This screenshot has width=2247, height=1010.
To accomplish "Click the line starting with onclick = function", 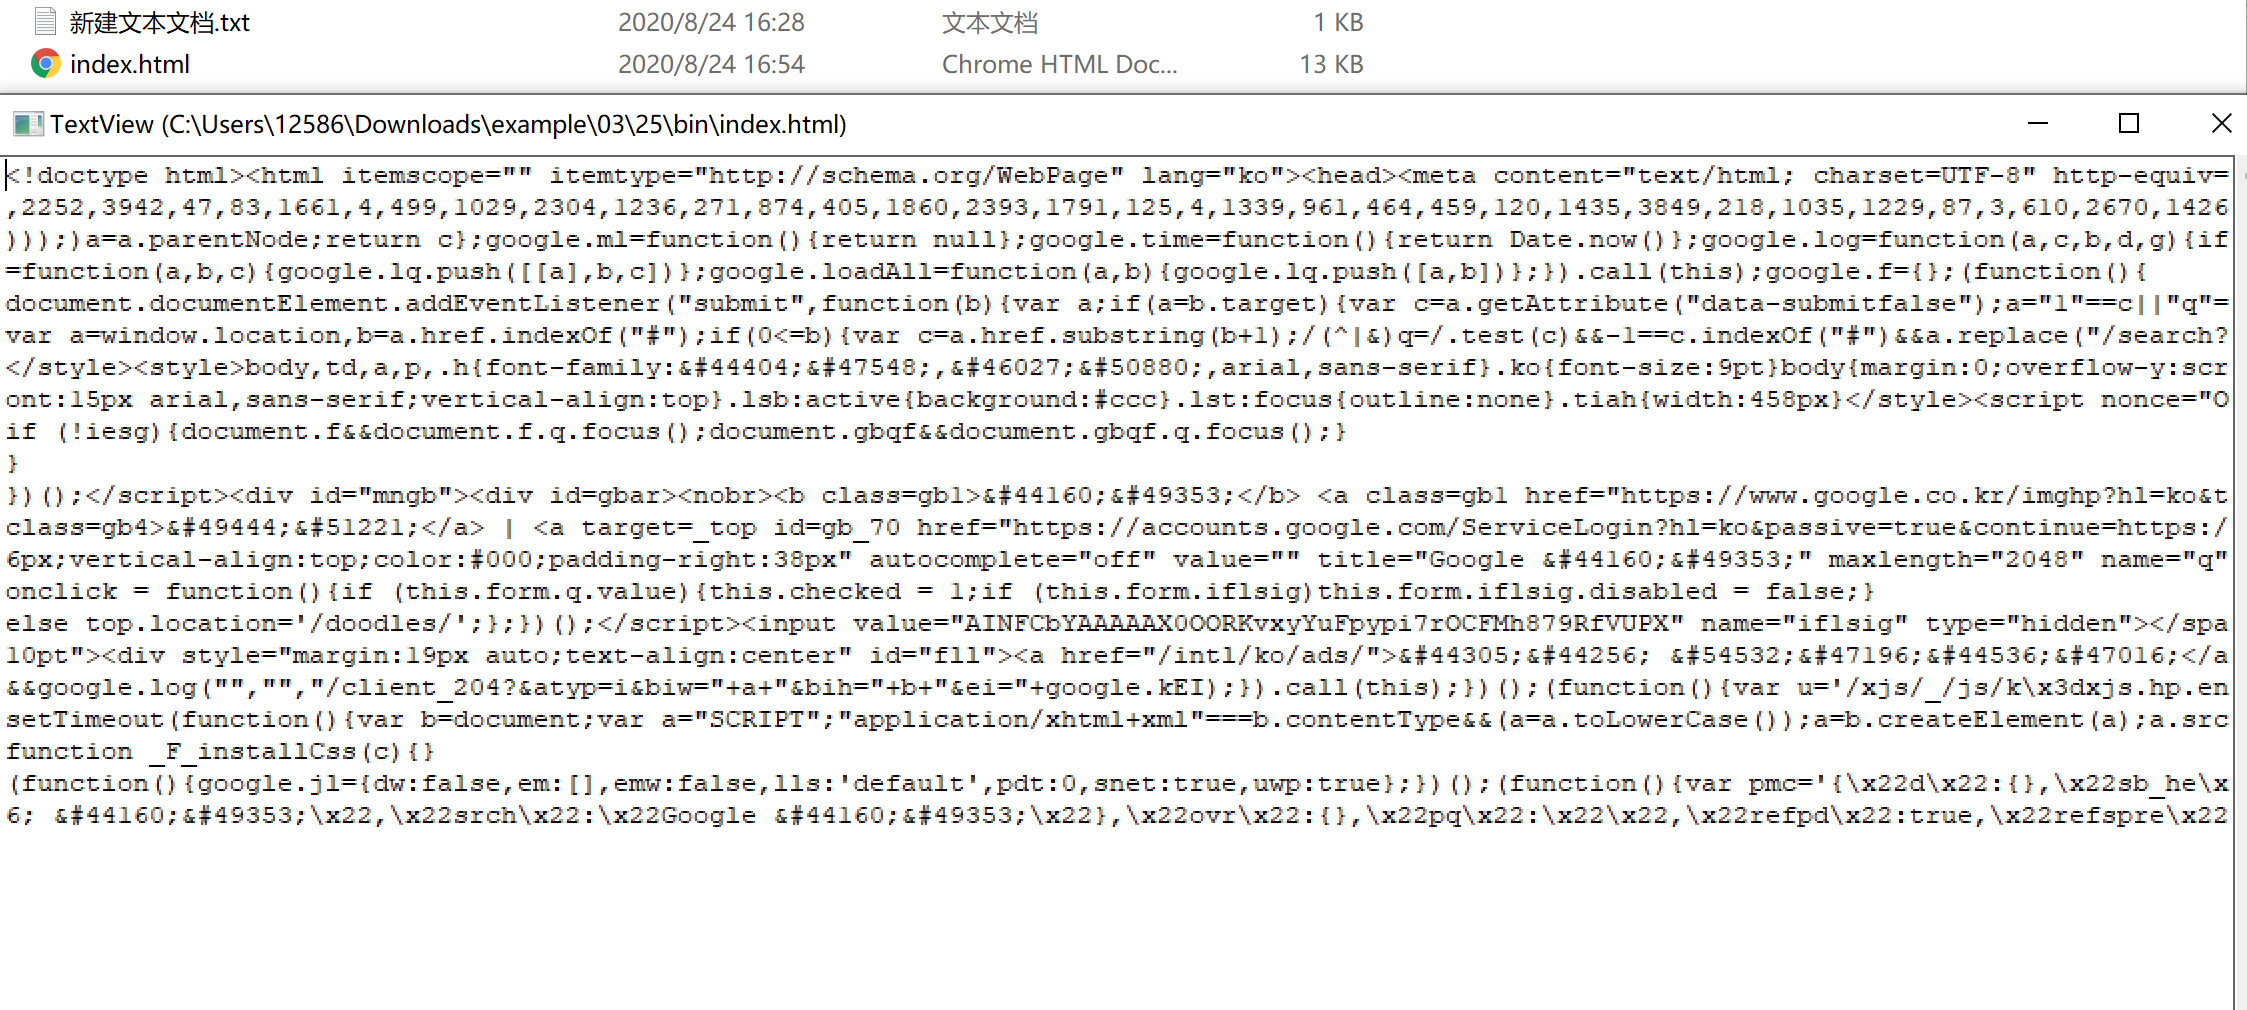I will (938, 592).
